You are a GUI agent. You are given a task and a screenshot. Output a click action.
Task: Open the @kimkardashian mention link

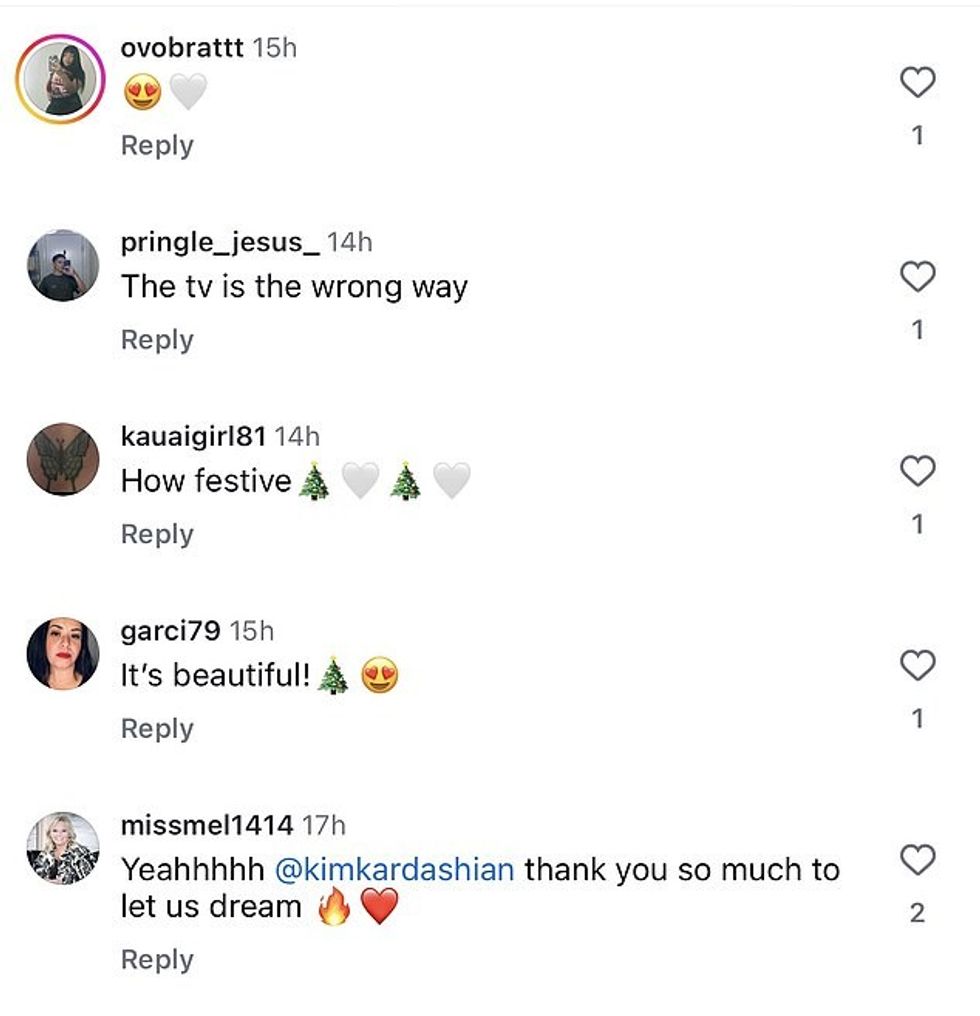tap(394, 869)
